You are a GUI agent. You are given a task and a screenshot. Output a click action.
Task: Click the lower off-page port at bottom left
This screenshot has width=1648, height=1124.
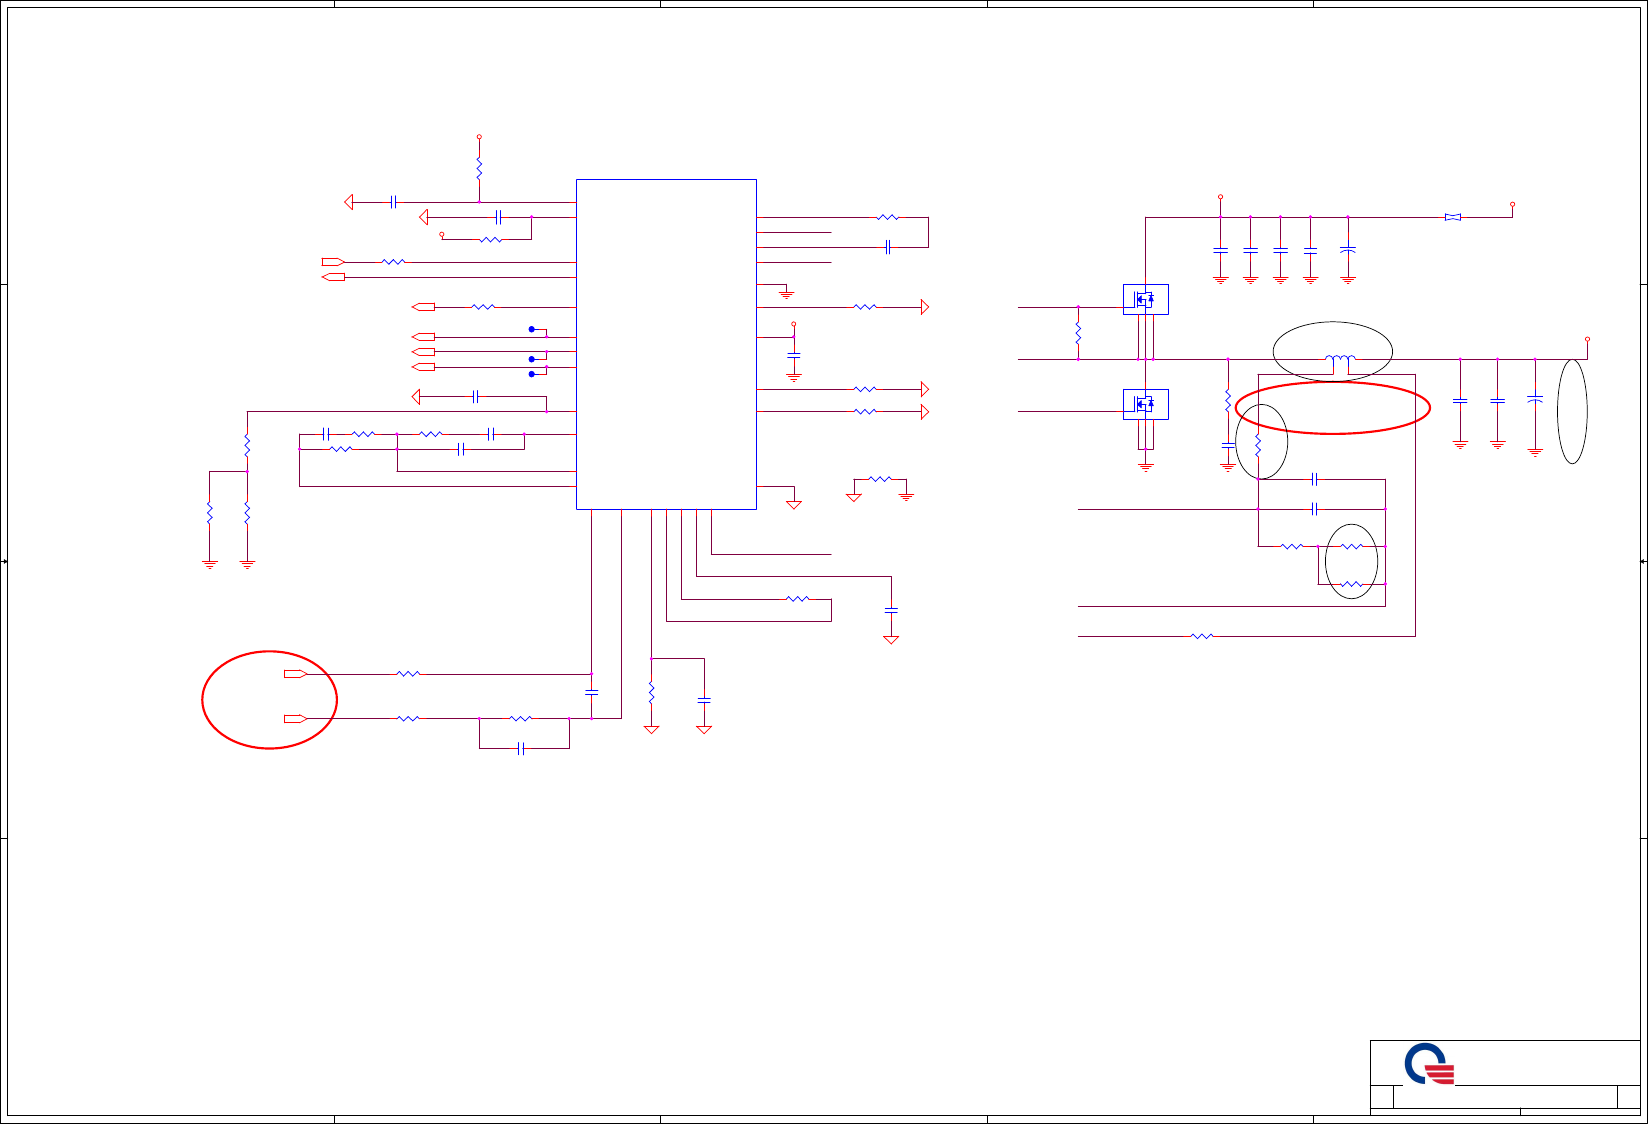pyautogui.click(x=295, y=718)
